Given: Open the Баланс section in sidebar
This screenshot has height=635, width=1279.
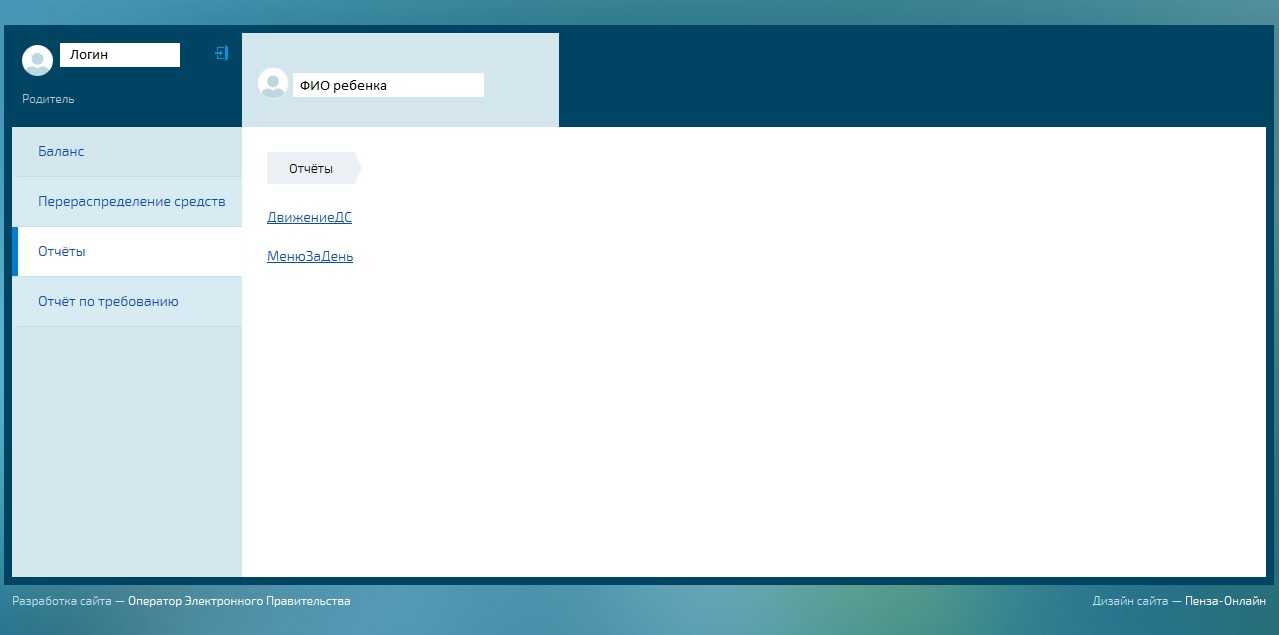Looking at the screenshot, I should (x=61, y=151).
